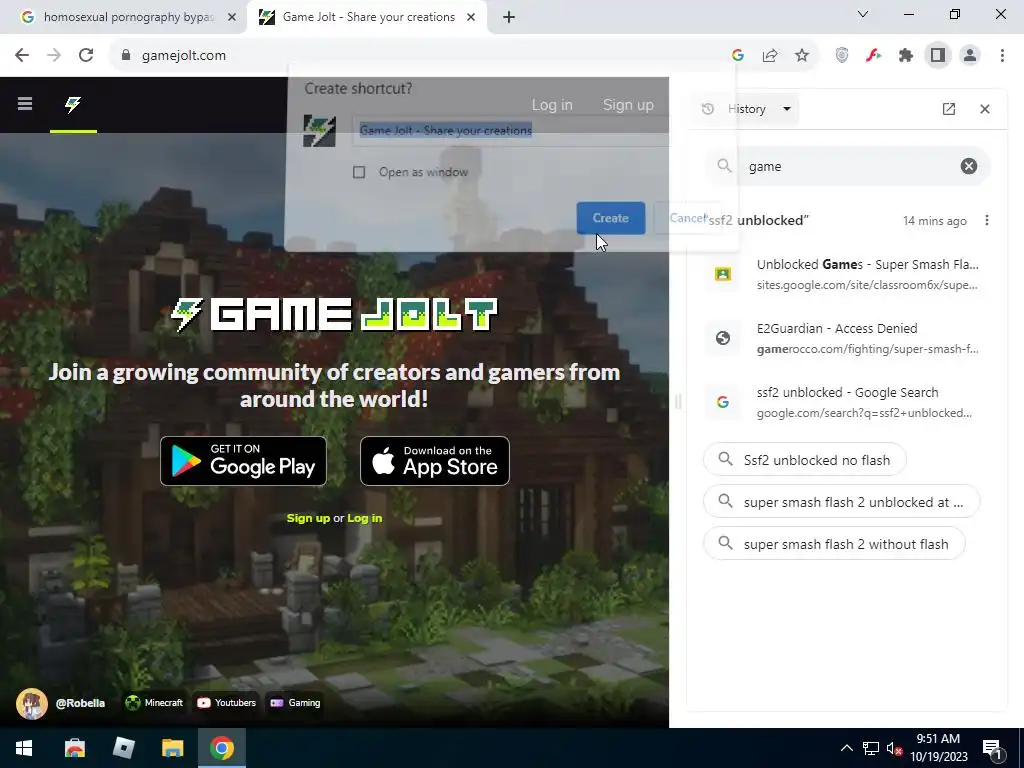Open Game Jolt hamburger menu

(25, 104)
